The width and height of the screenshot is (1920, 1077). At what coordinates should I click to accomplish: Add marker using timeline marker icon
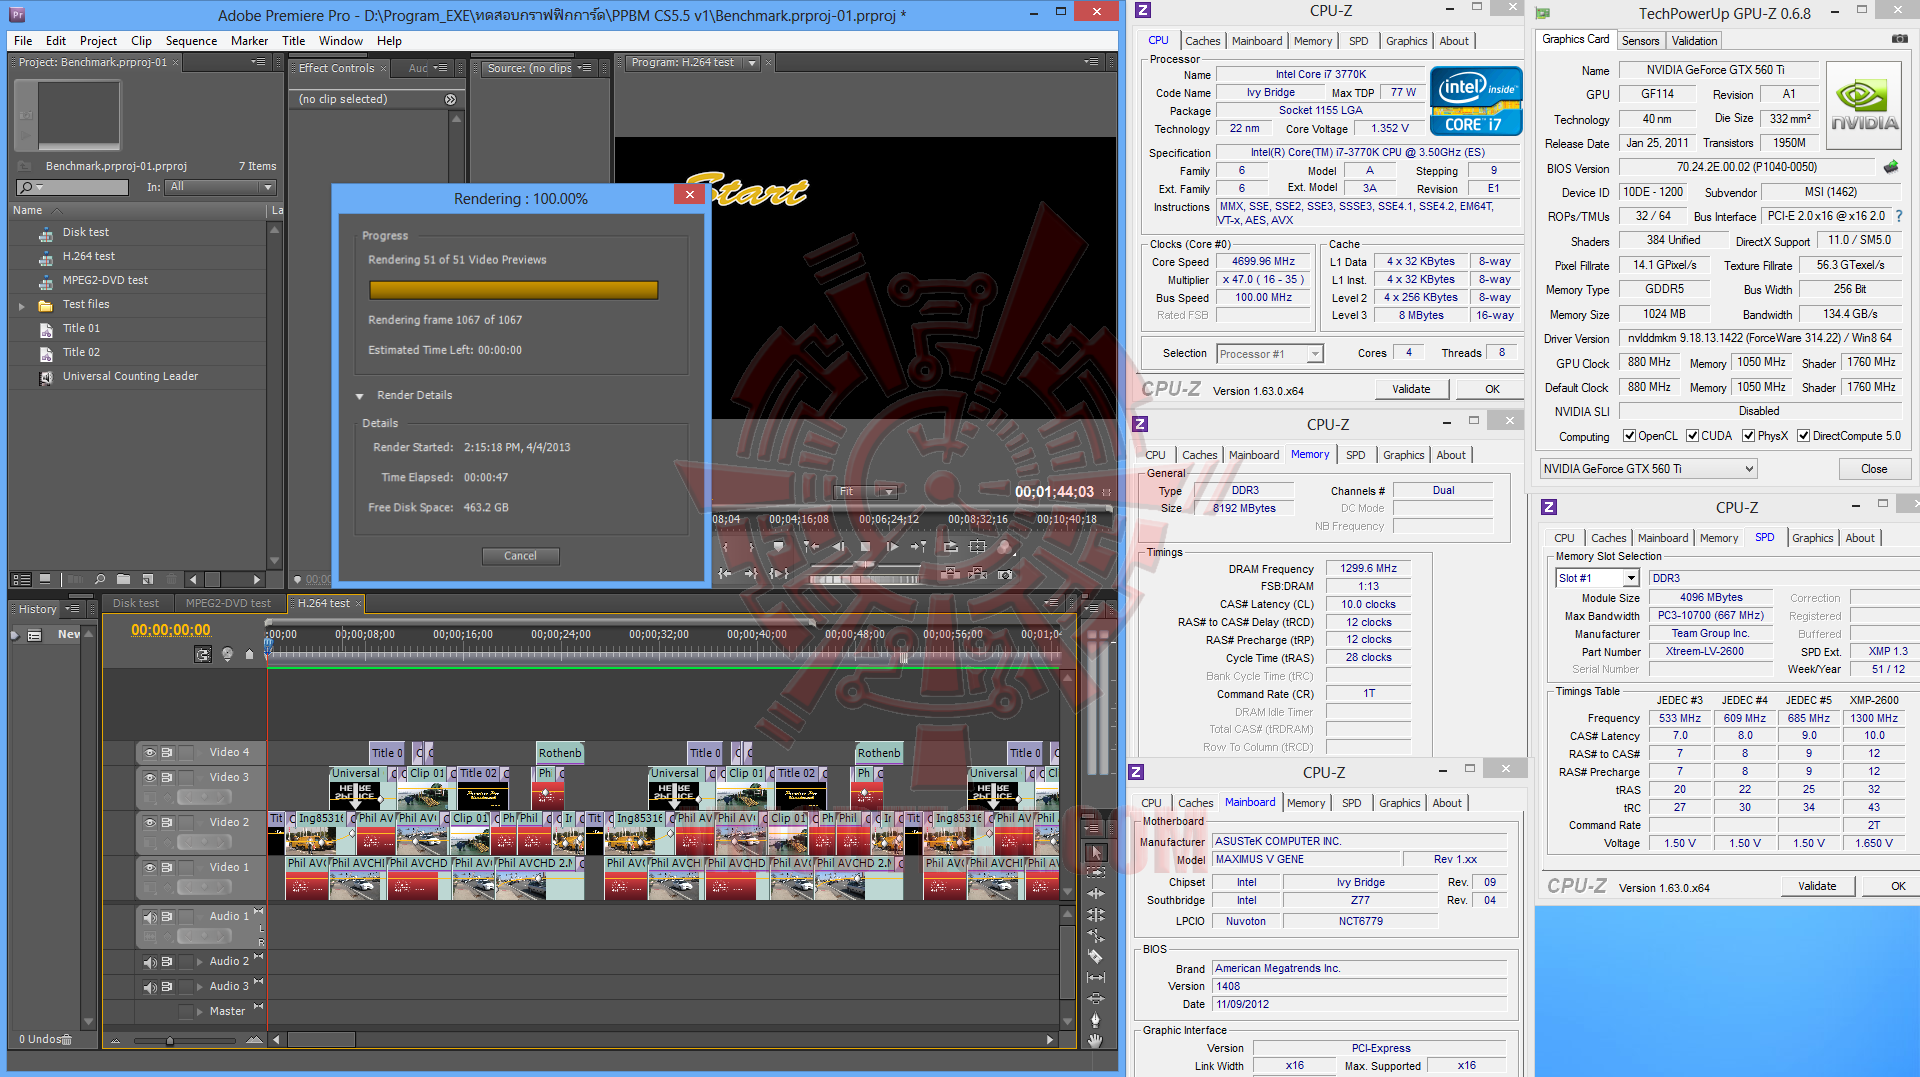[x=249, y=654]
